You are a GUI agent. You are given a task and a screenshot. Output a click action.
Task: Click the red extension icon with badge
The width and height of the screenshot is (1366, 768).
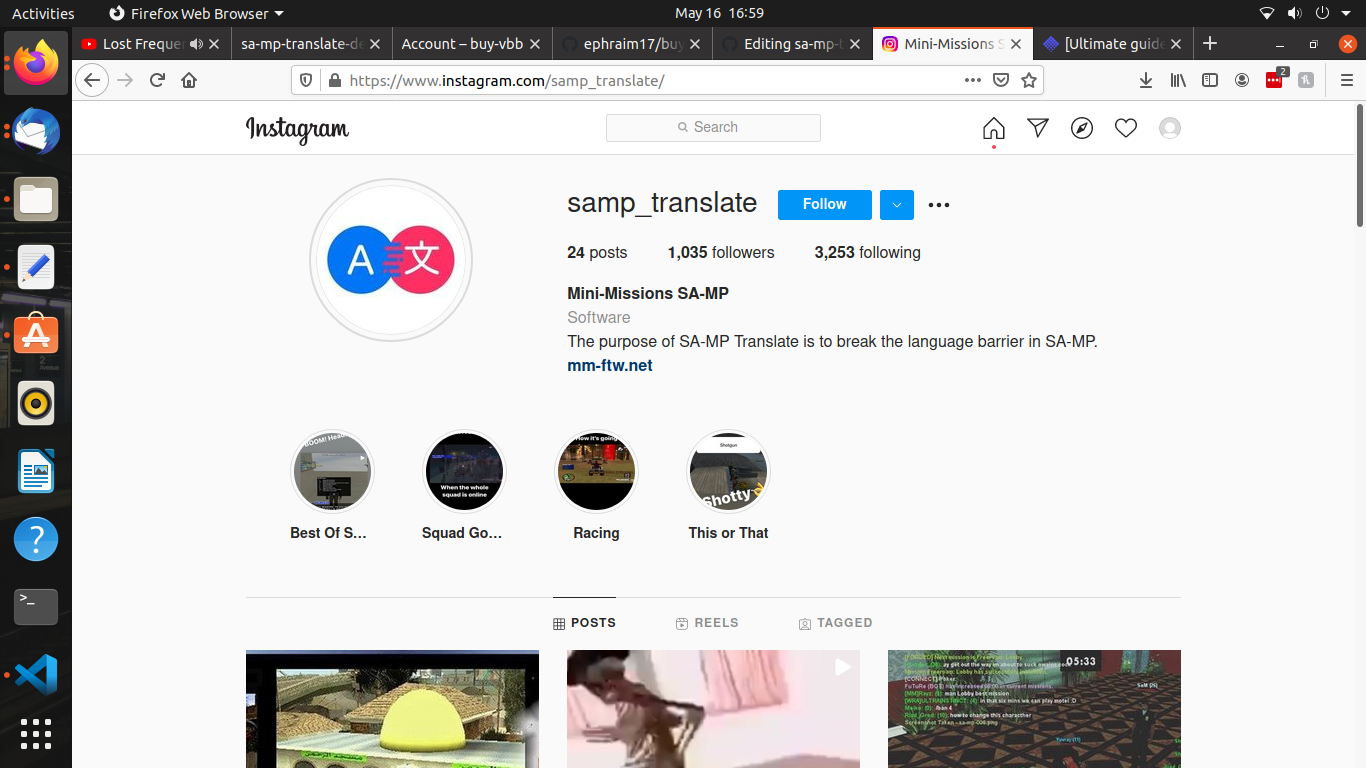tap(1275, 79)
